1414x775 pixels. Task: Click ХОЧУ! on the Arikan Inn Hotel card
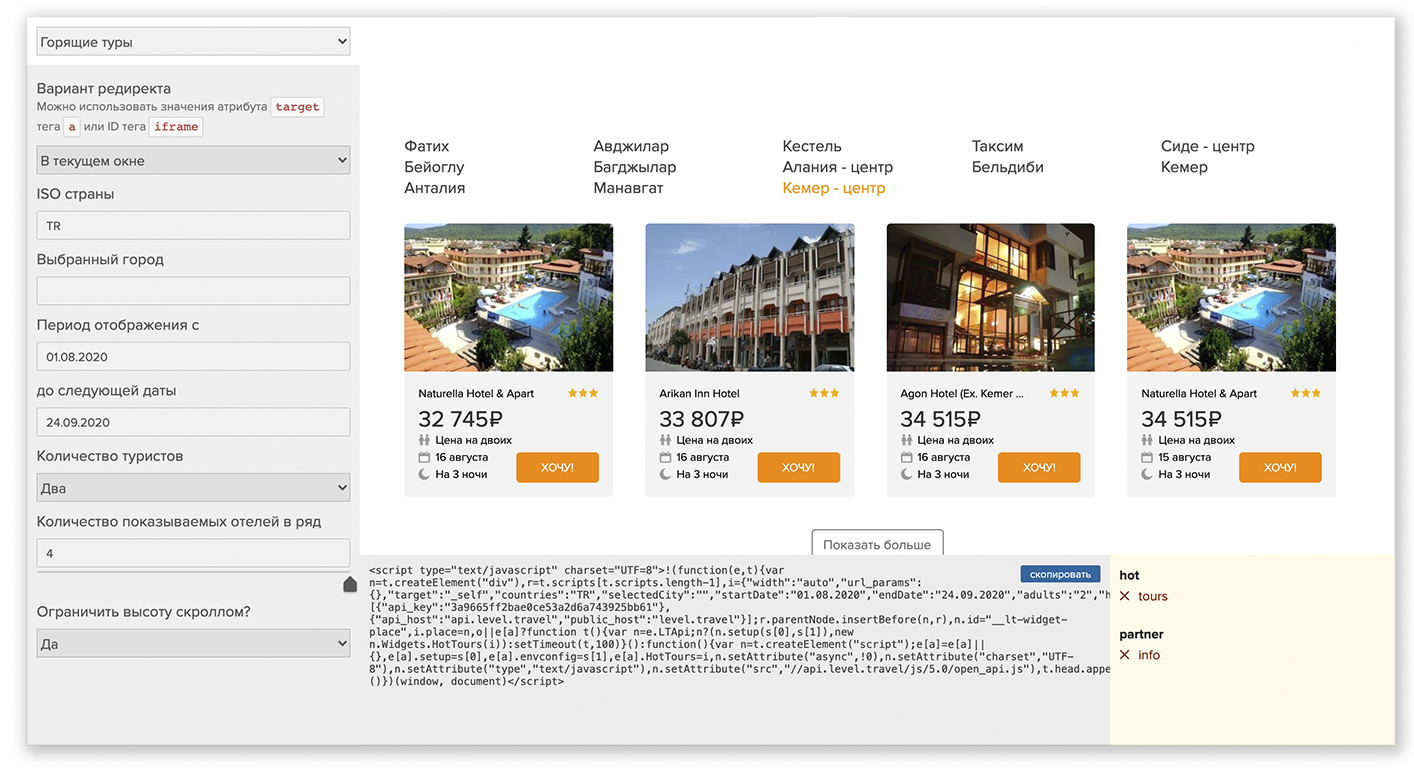pos(798,467)
